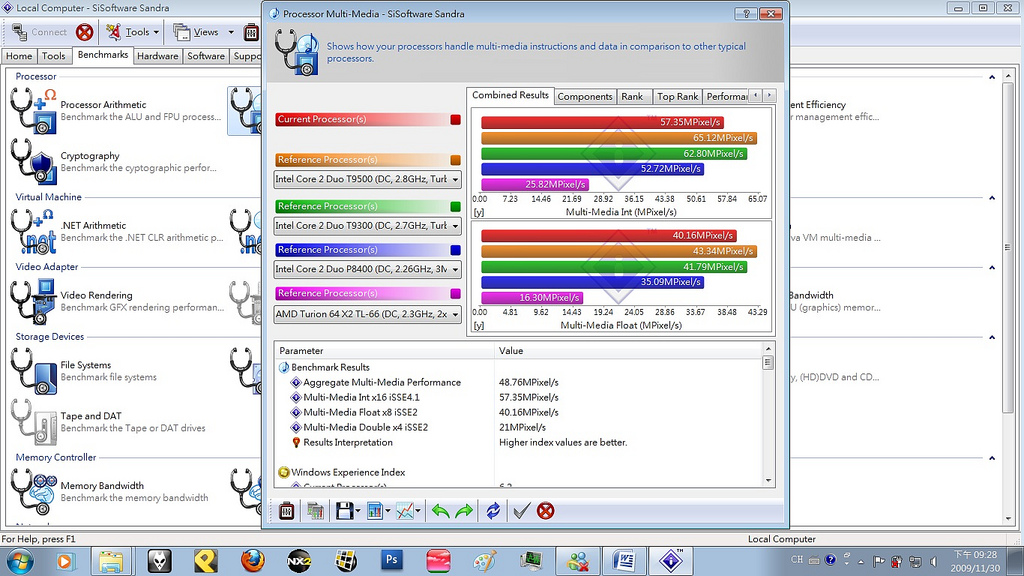1024x576 pixels.
Task: Open Intel Core 2 Duo P8400 dropdown
Action: click(x=368, y=269)
